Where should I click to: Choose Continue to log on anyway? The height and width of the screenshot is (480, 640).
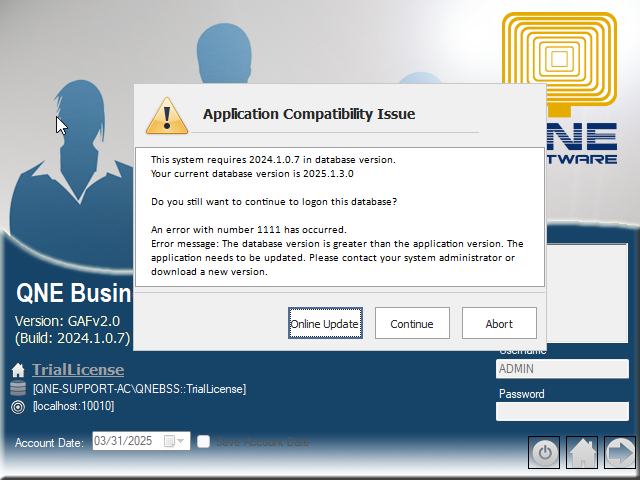click(x=412, y=323)
